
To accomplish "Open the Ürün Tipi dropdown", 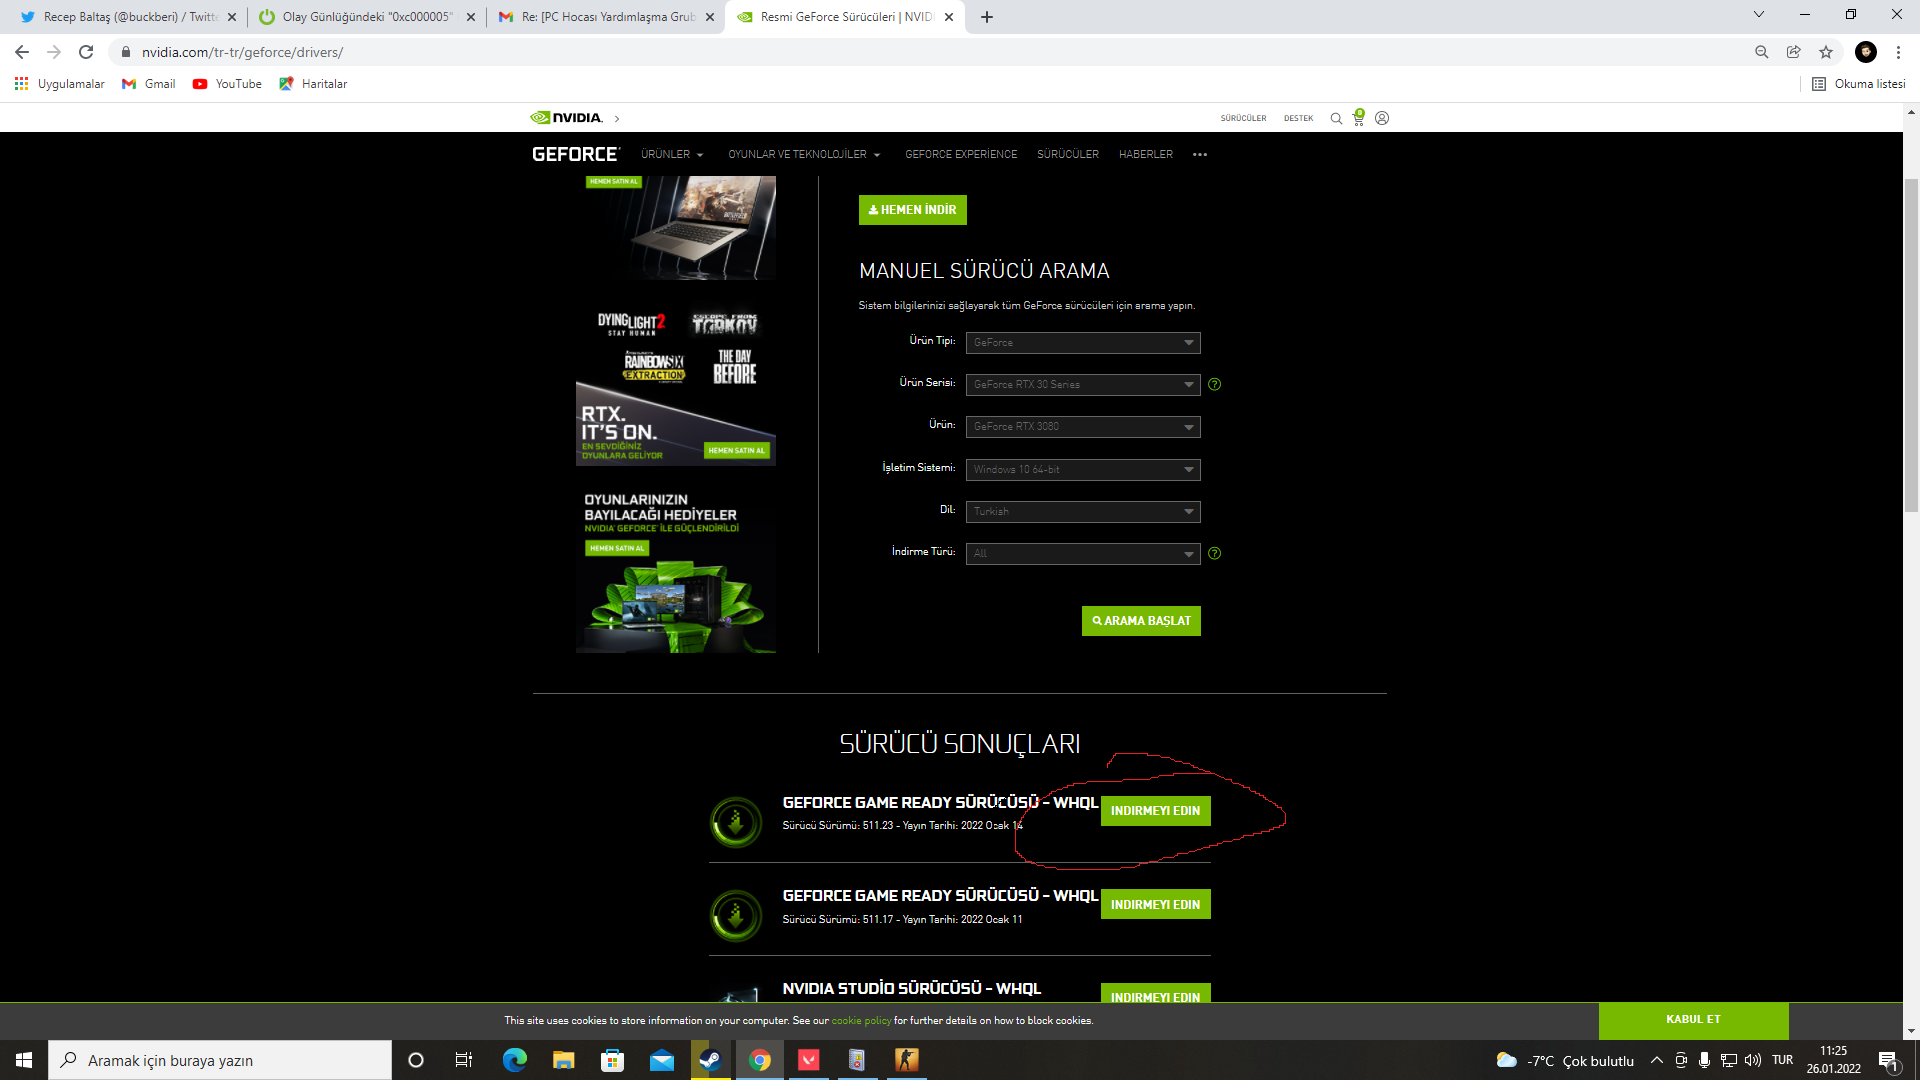I will pyautogui.click(x=1083, y=343).
